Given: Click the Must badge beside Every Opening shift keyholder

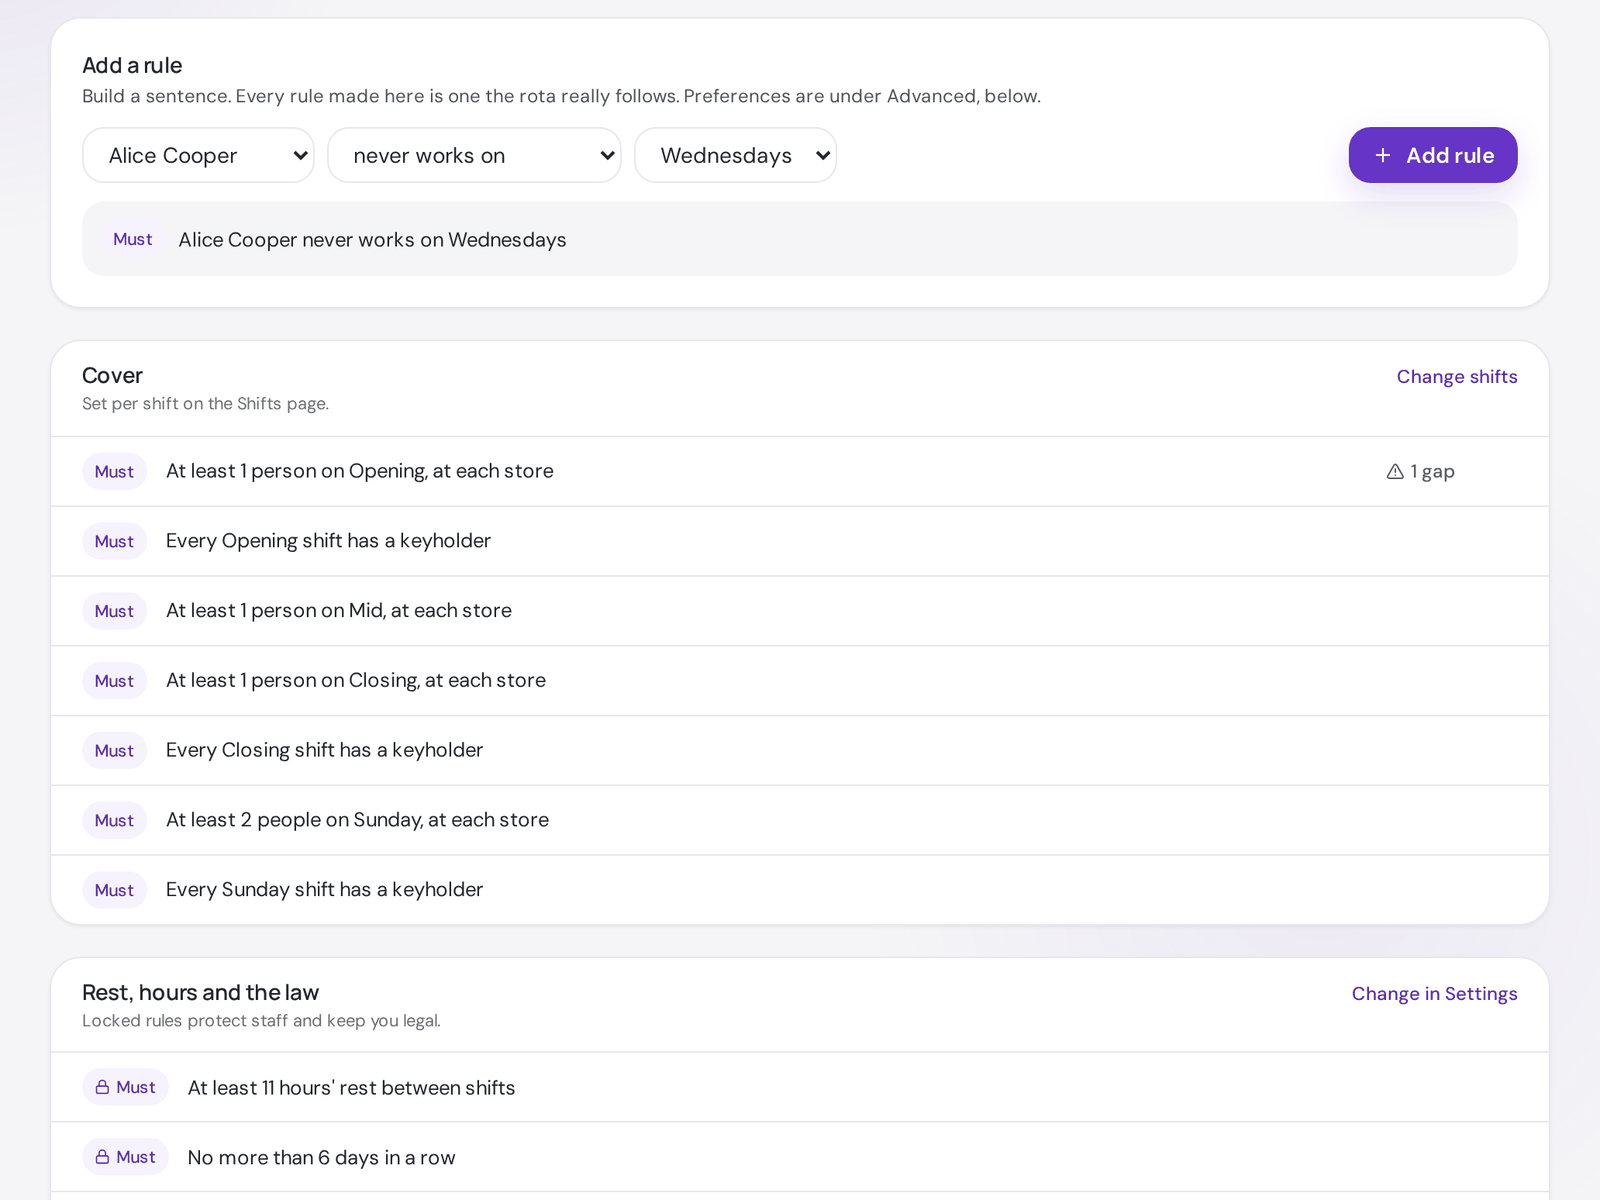Looking at the screenshot, I should coord(114,541).
